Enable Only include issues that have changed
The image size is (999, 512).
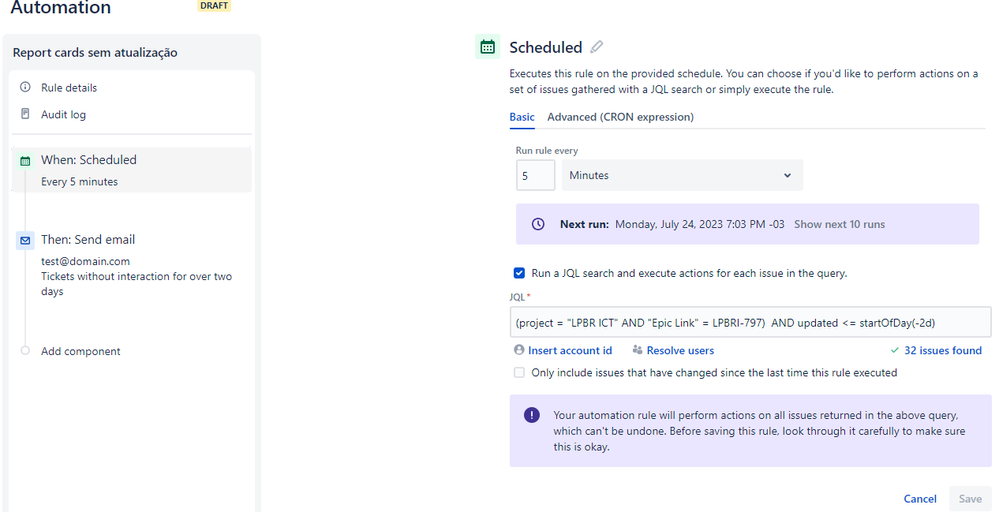tap(519, 373)
